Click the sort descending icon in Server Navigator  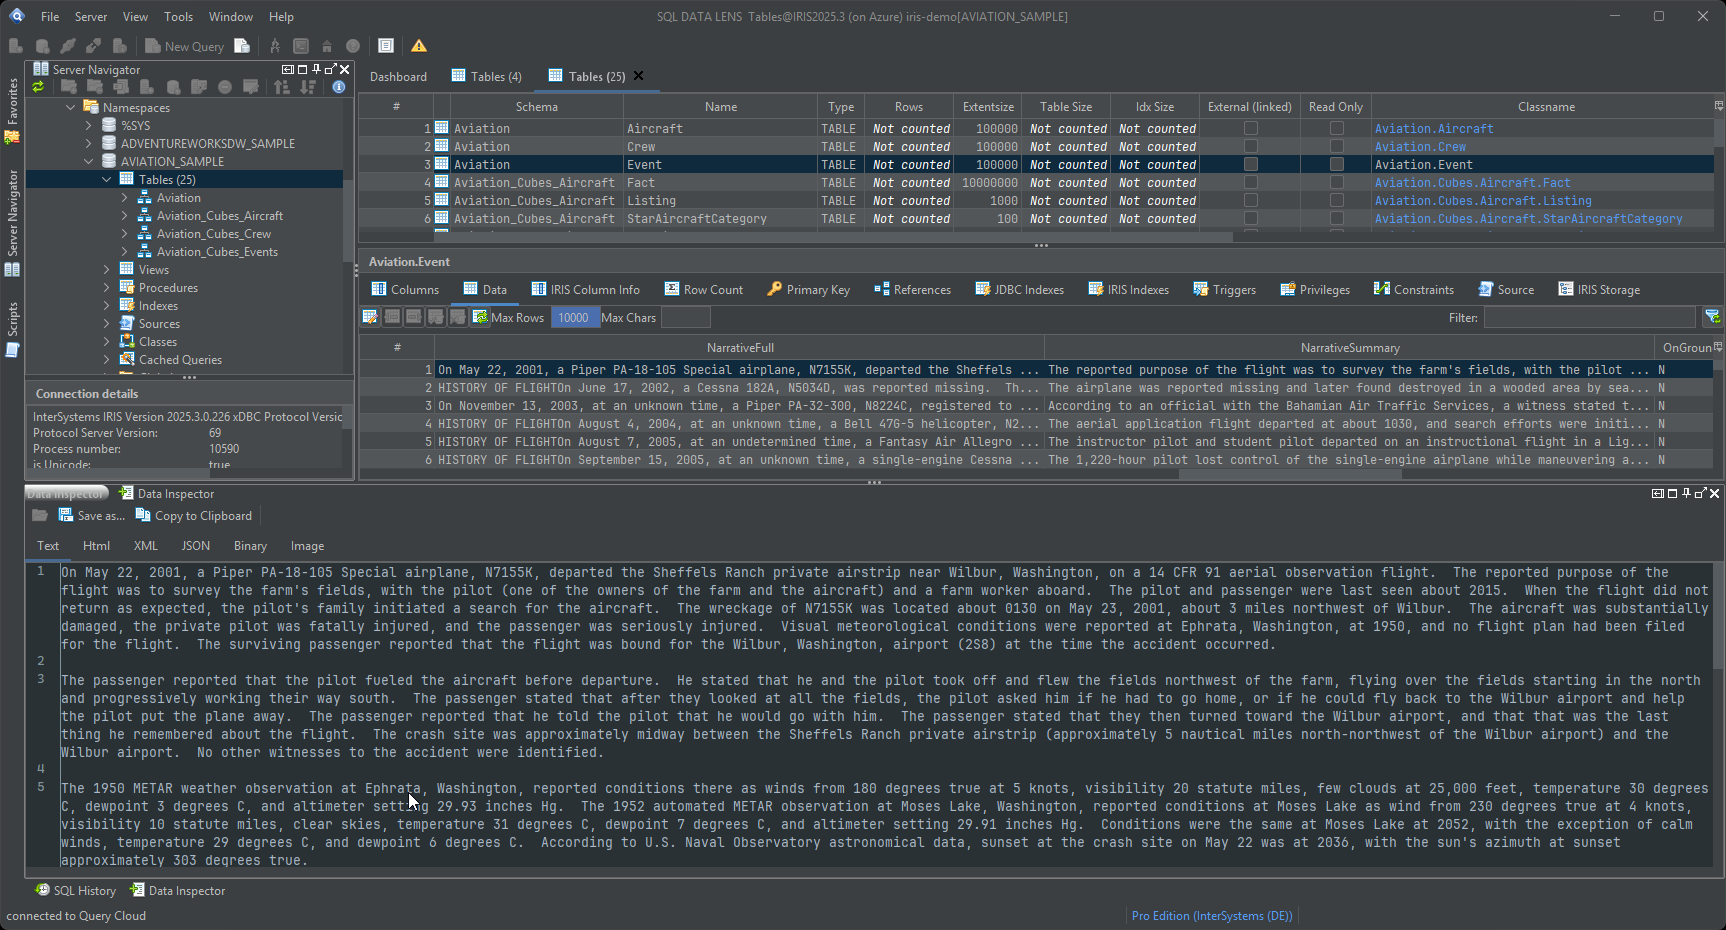pos(308,87)
